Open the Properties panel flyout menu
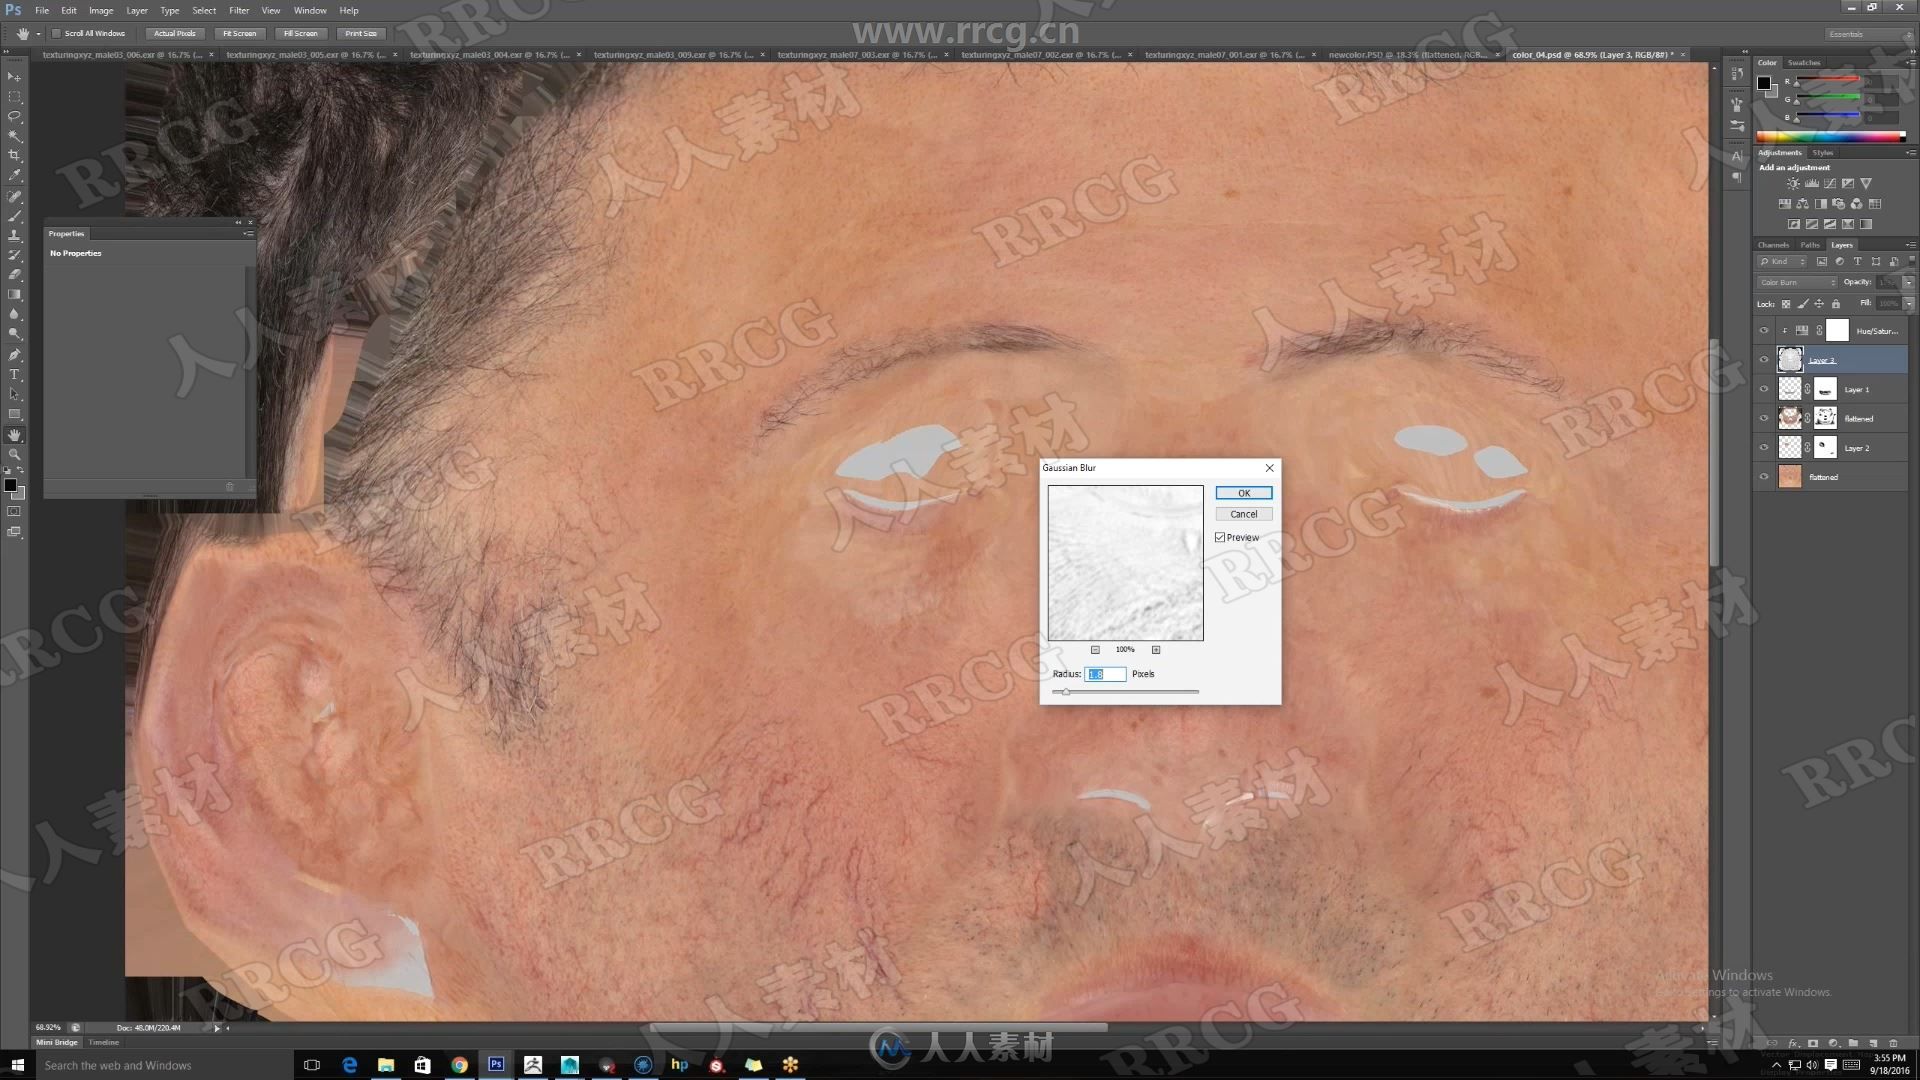Screen dimensions: 1920x1080 pos(247,234)
